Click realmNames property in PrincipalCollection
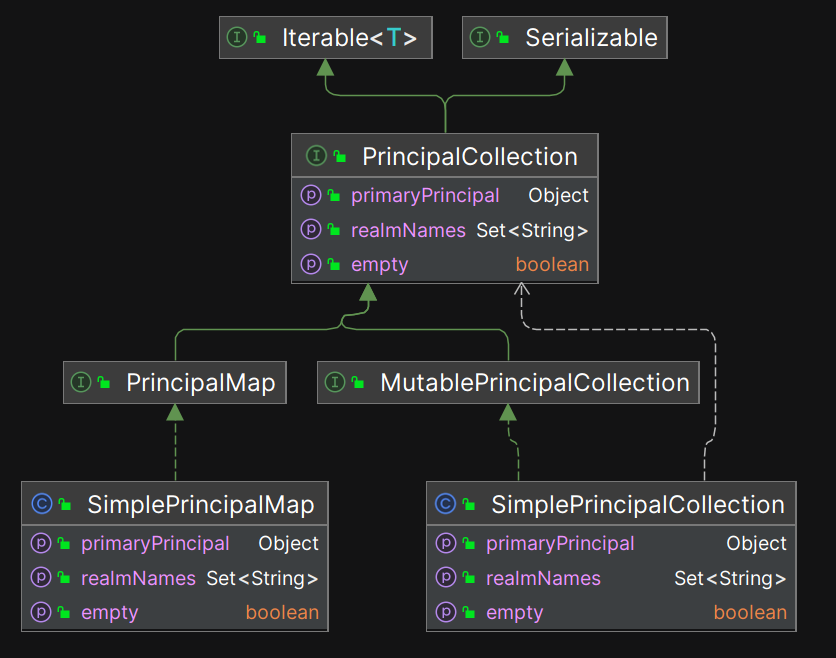The width and height of the screenshot is (836, 658). pyautogui.click(x=408, y=230)
